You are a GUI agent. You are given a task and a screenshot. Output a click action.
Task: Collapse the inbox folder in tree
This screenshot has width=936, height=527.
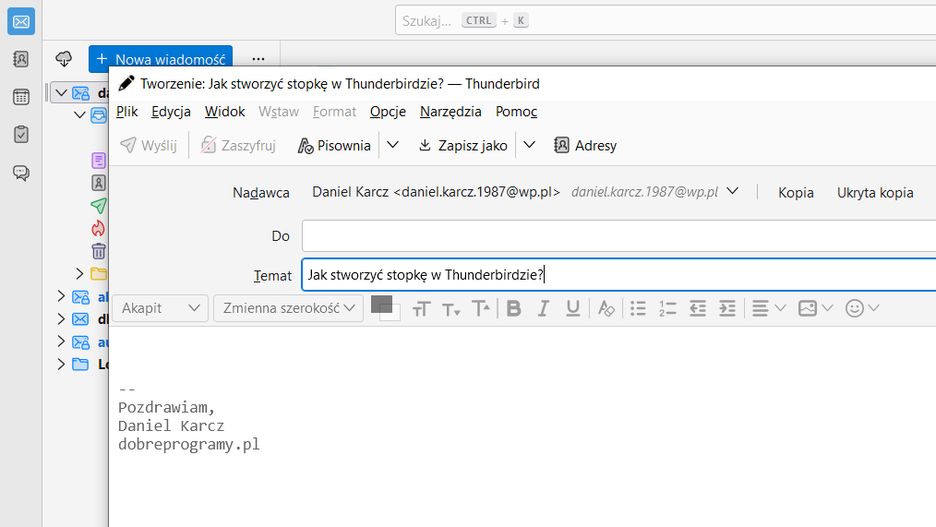coord(79,115)
